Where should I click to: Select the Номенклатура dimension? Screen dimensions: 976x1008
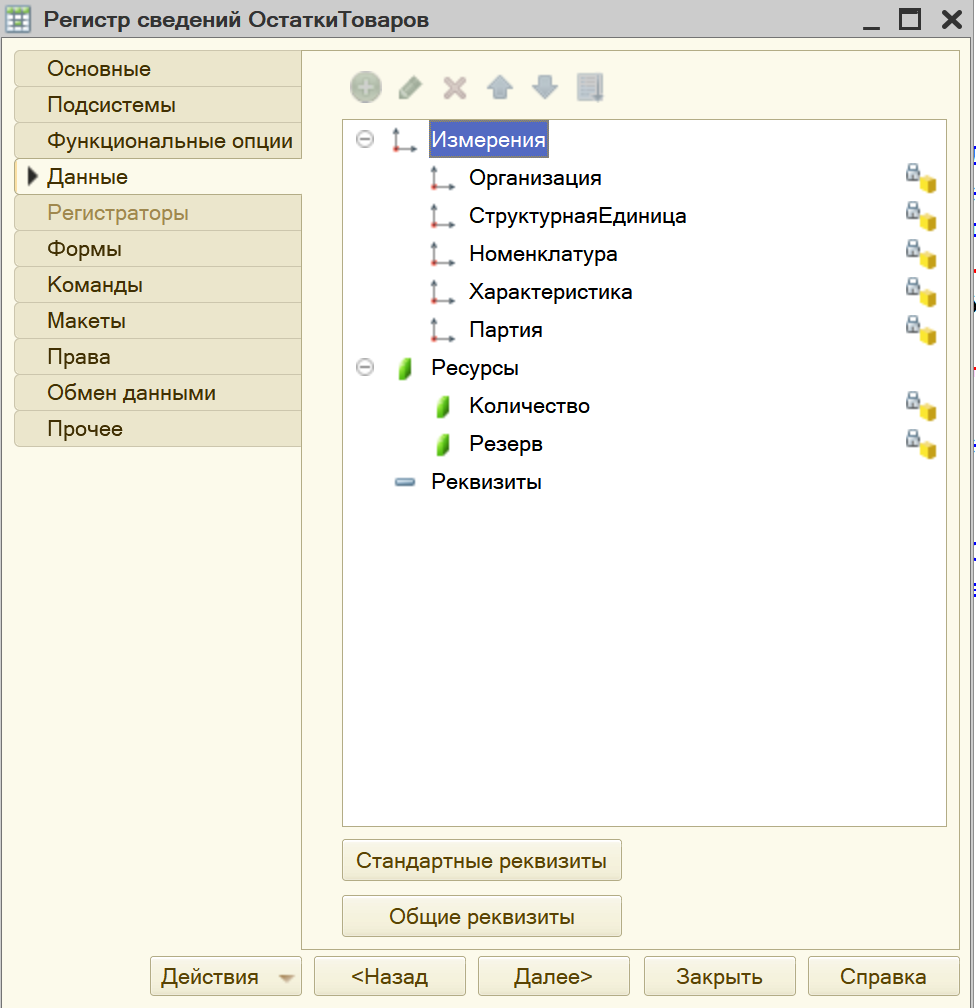[x=543, y=253]
